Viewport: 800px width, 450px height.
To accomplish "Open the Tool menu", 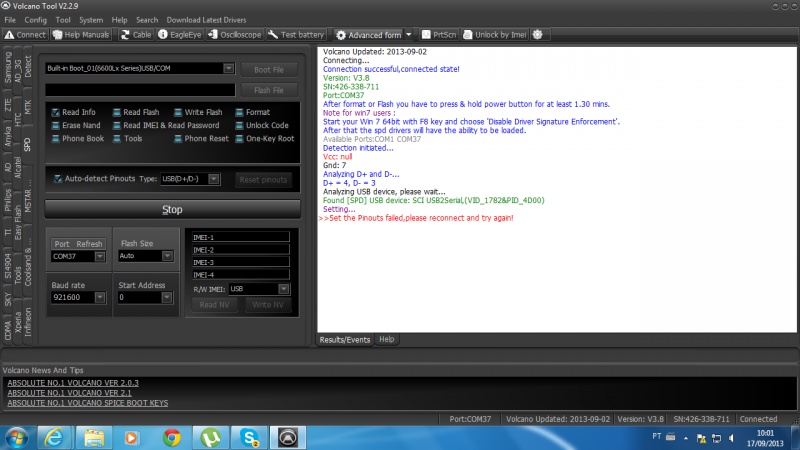I will pos(63,20).
